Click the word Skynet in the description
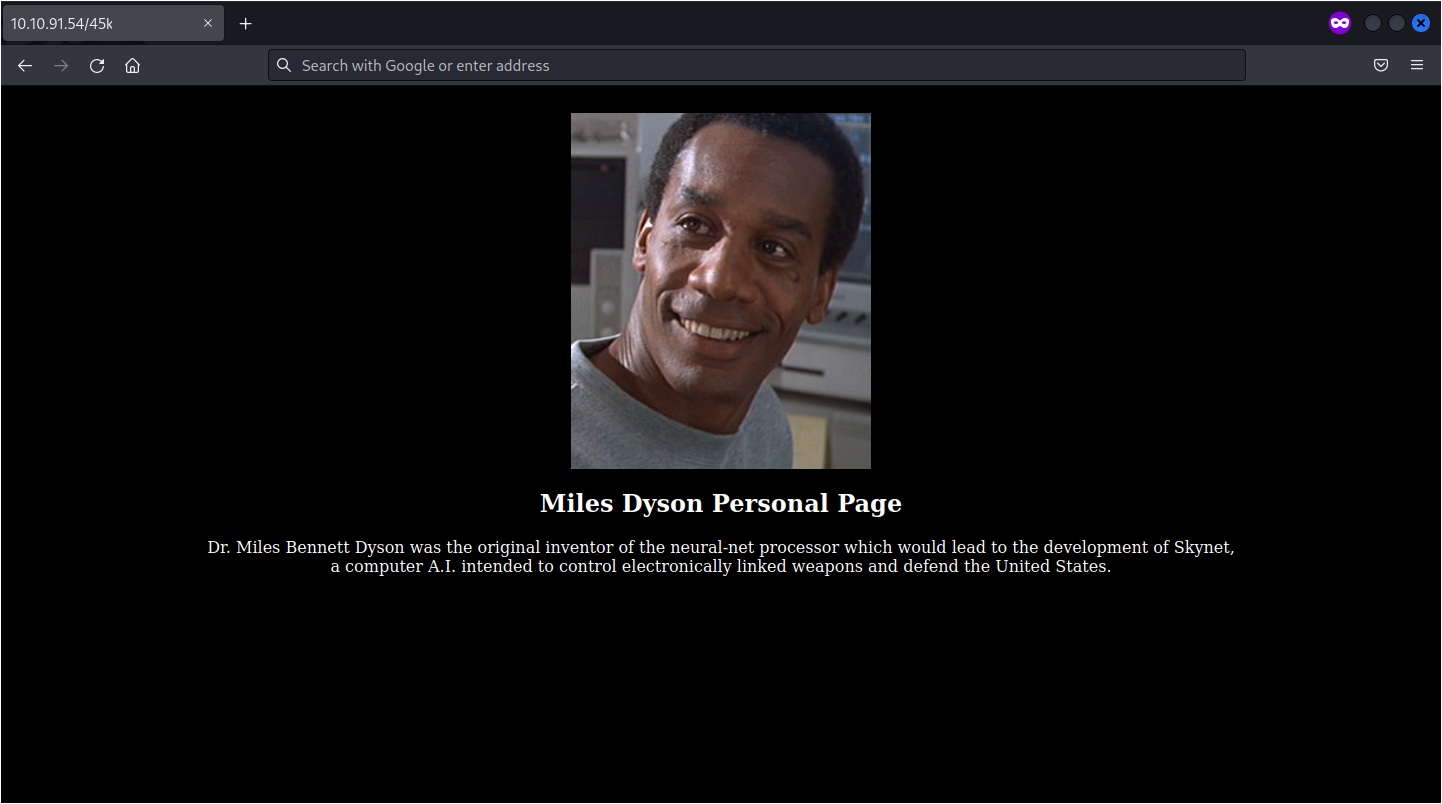The width and height of the screenshot is (1442, 804). pos(1205,548)
